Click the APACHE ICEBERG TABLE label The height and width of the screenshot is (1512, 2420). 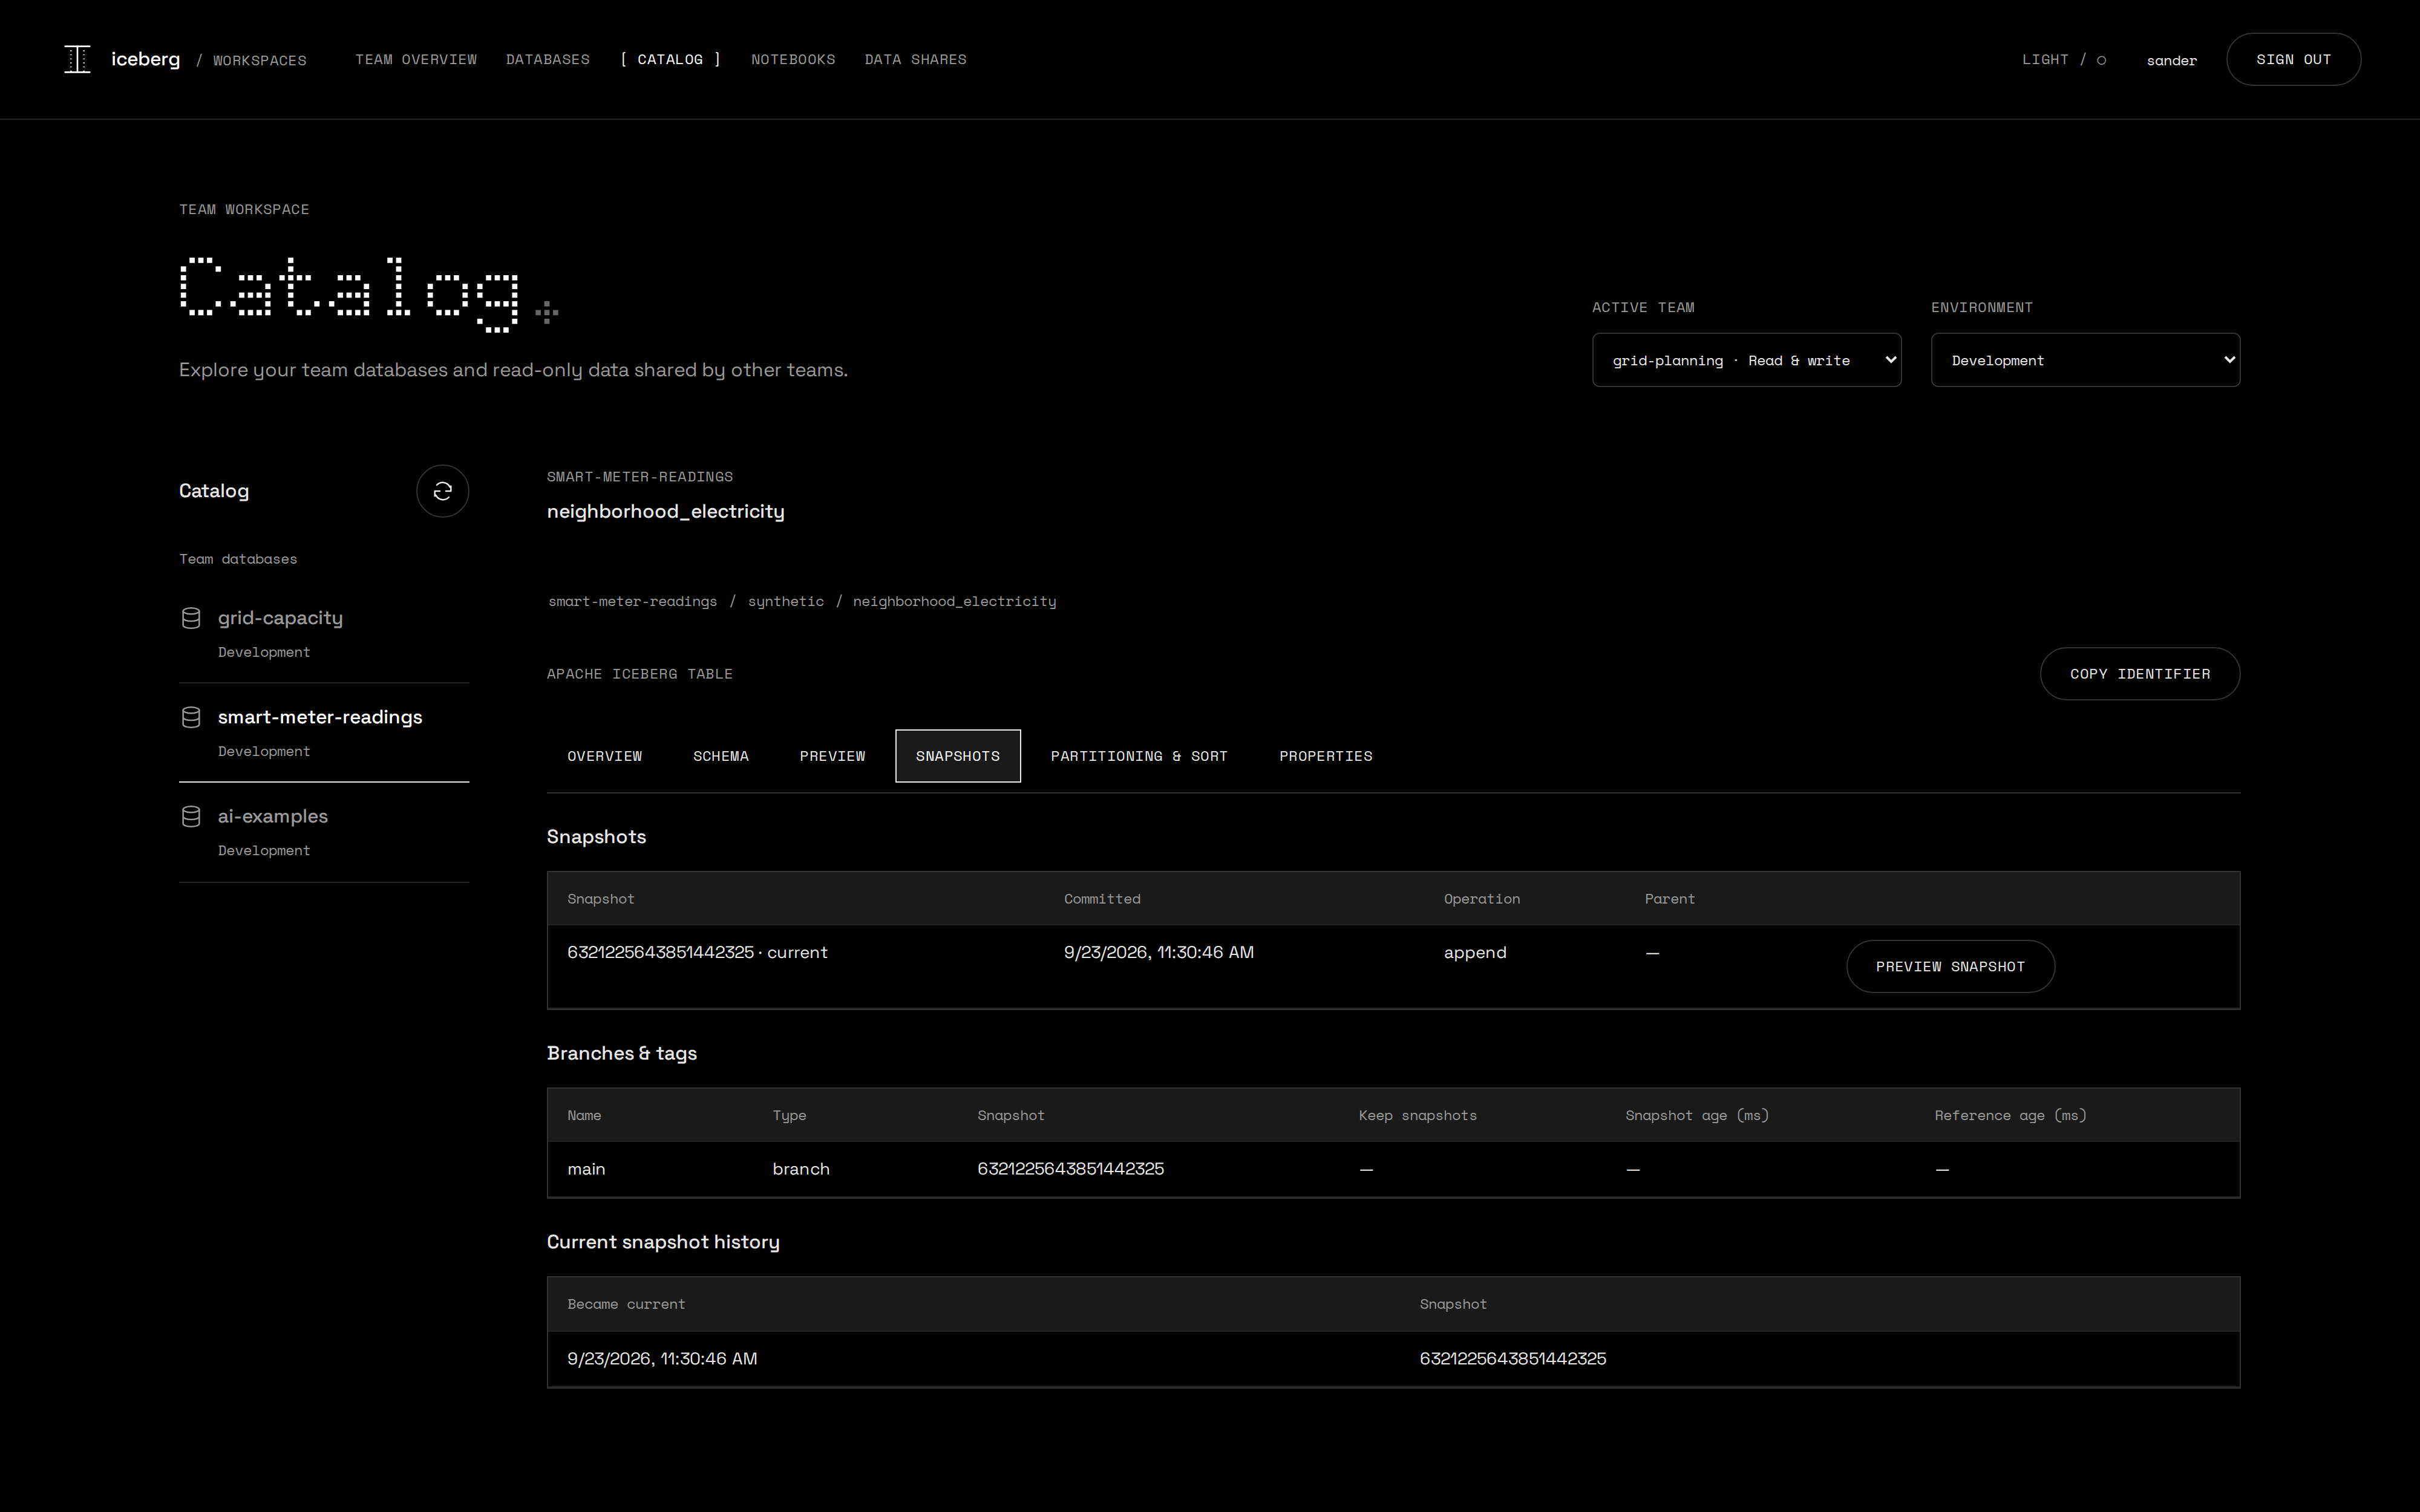pyautogui.click(x=640, y=674)
